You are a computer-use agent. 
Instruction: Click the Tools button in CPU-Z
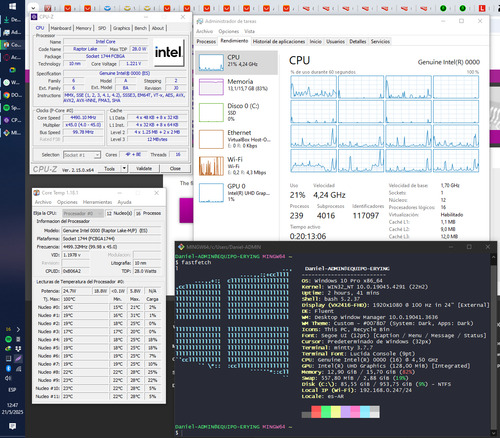[109, 169]
